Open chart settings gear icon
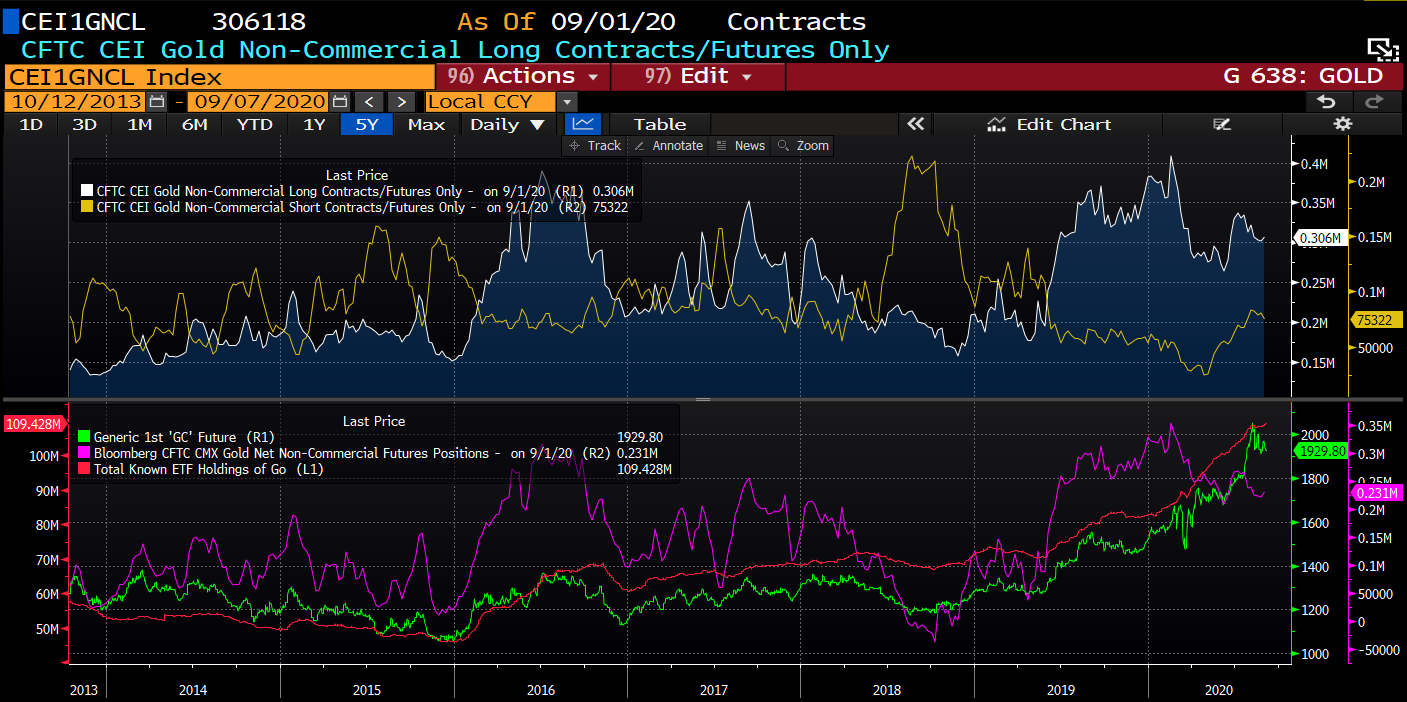The height and width of the screenshot is (702, 1407). coord(1343,124)
